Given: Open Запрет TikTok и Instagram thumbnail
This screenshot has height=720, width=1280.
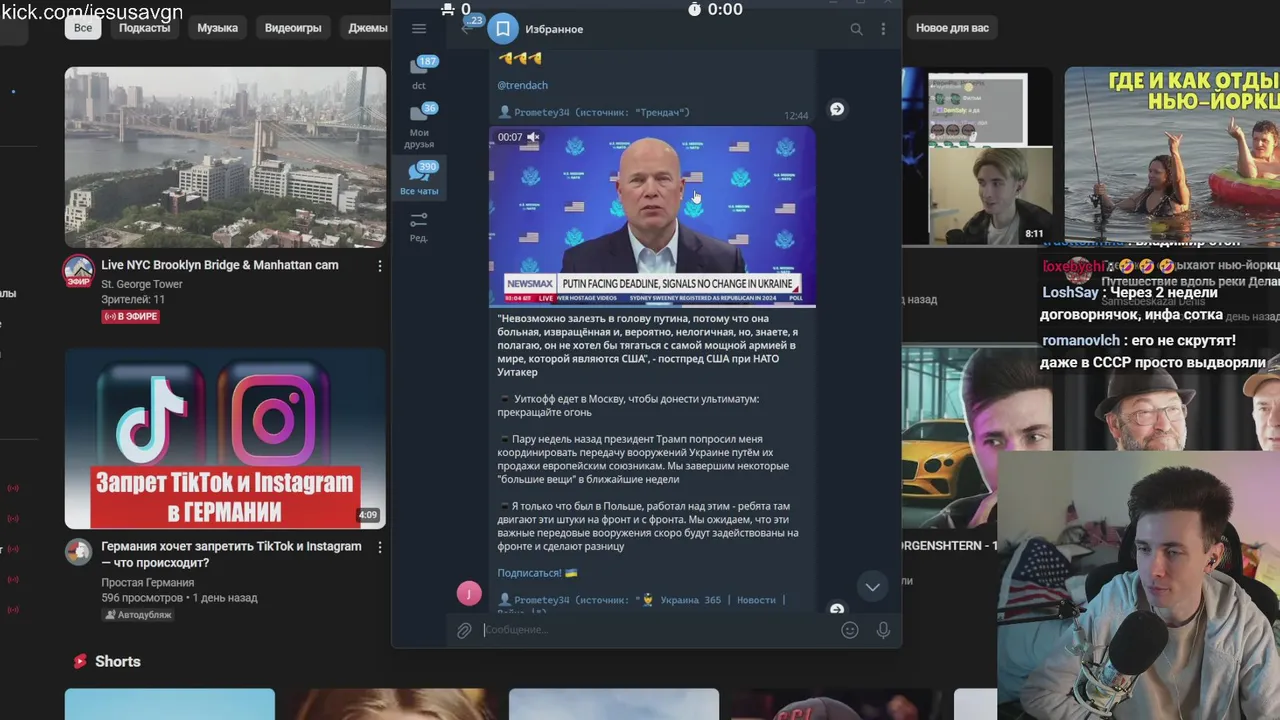Looking at the screenshot, I should coord(225,438).
